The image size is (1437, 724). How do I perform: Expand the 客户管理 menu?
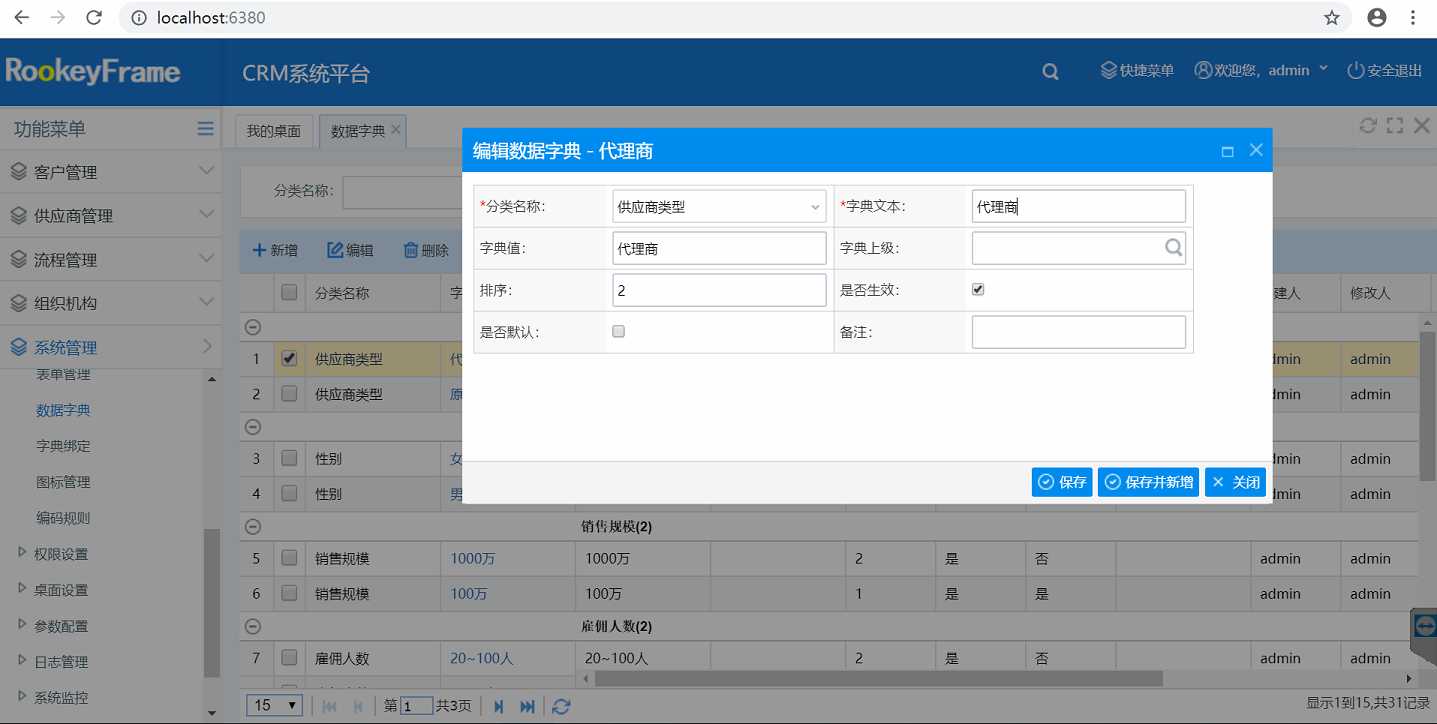tap(110, 171)
